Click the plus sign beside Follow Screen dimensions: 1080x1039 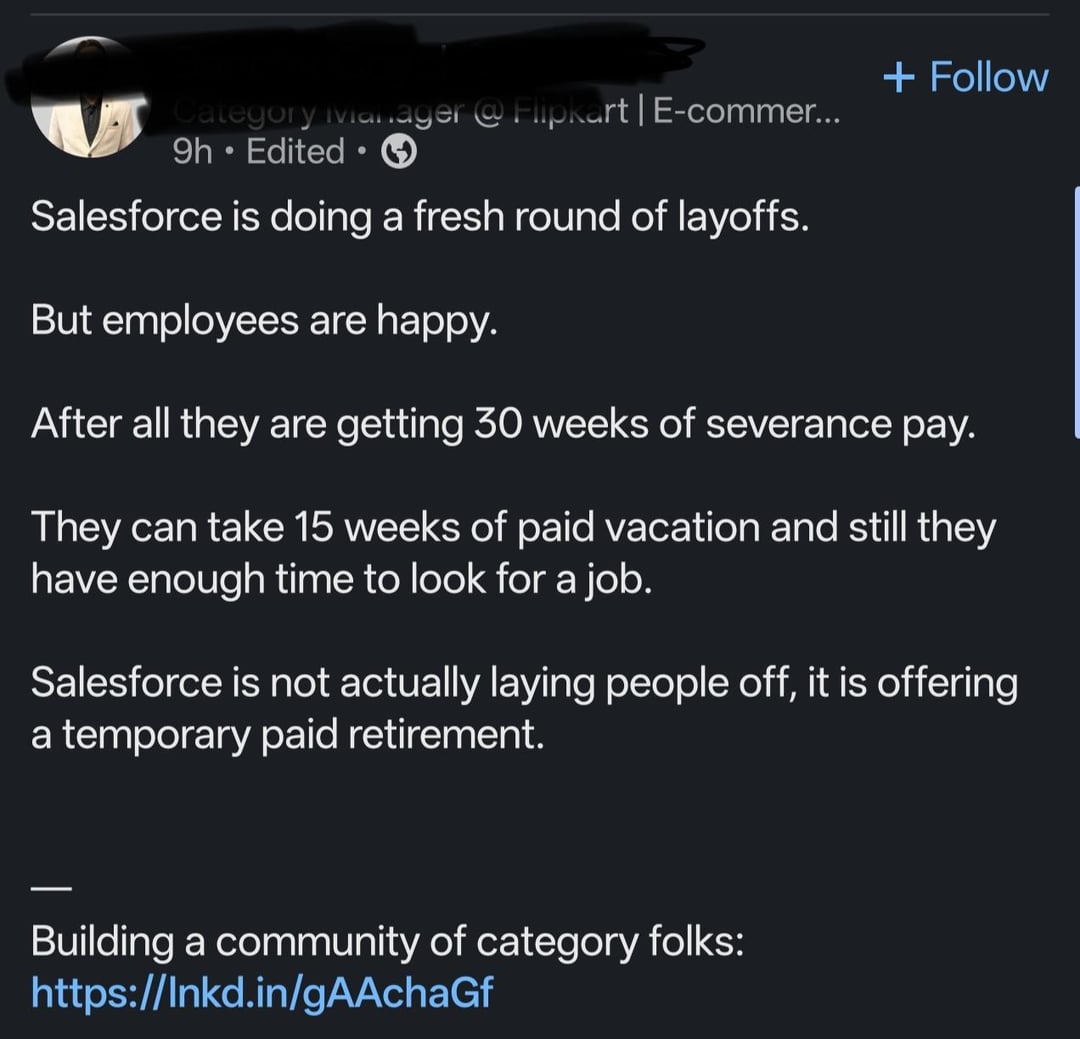pyautogui.click(x=899, y=77)
